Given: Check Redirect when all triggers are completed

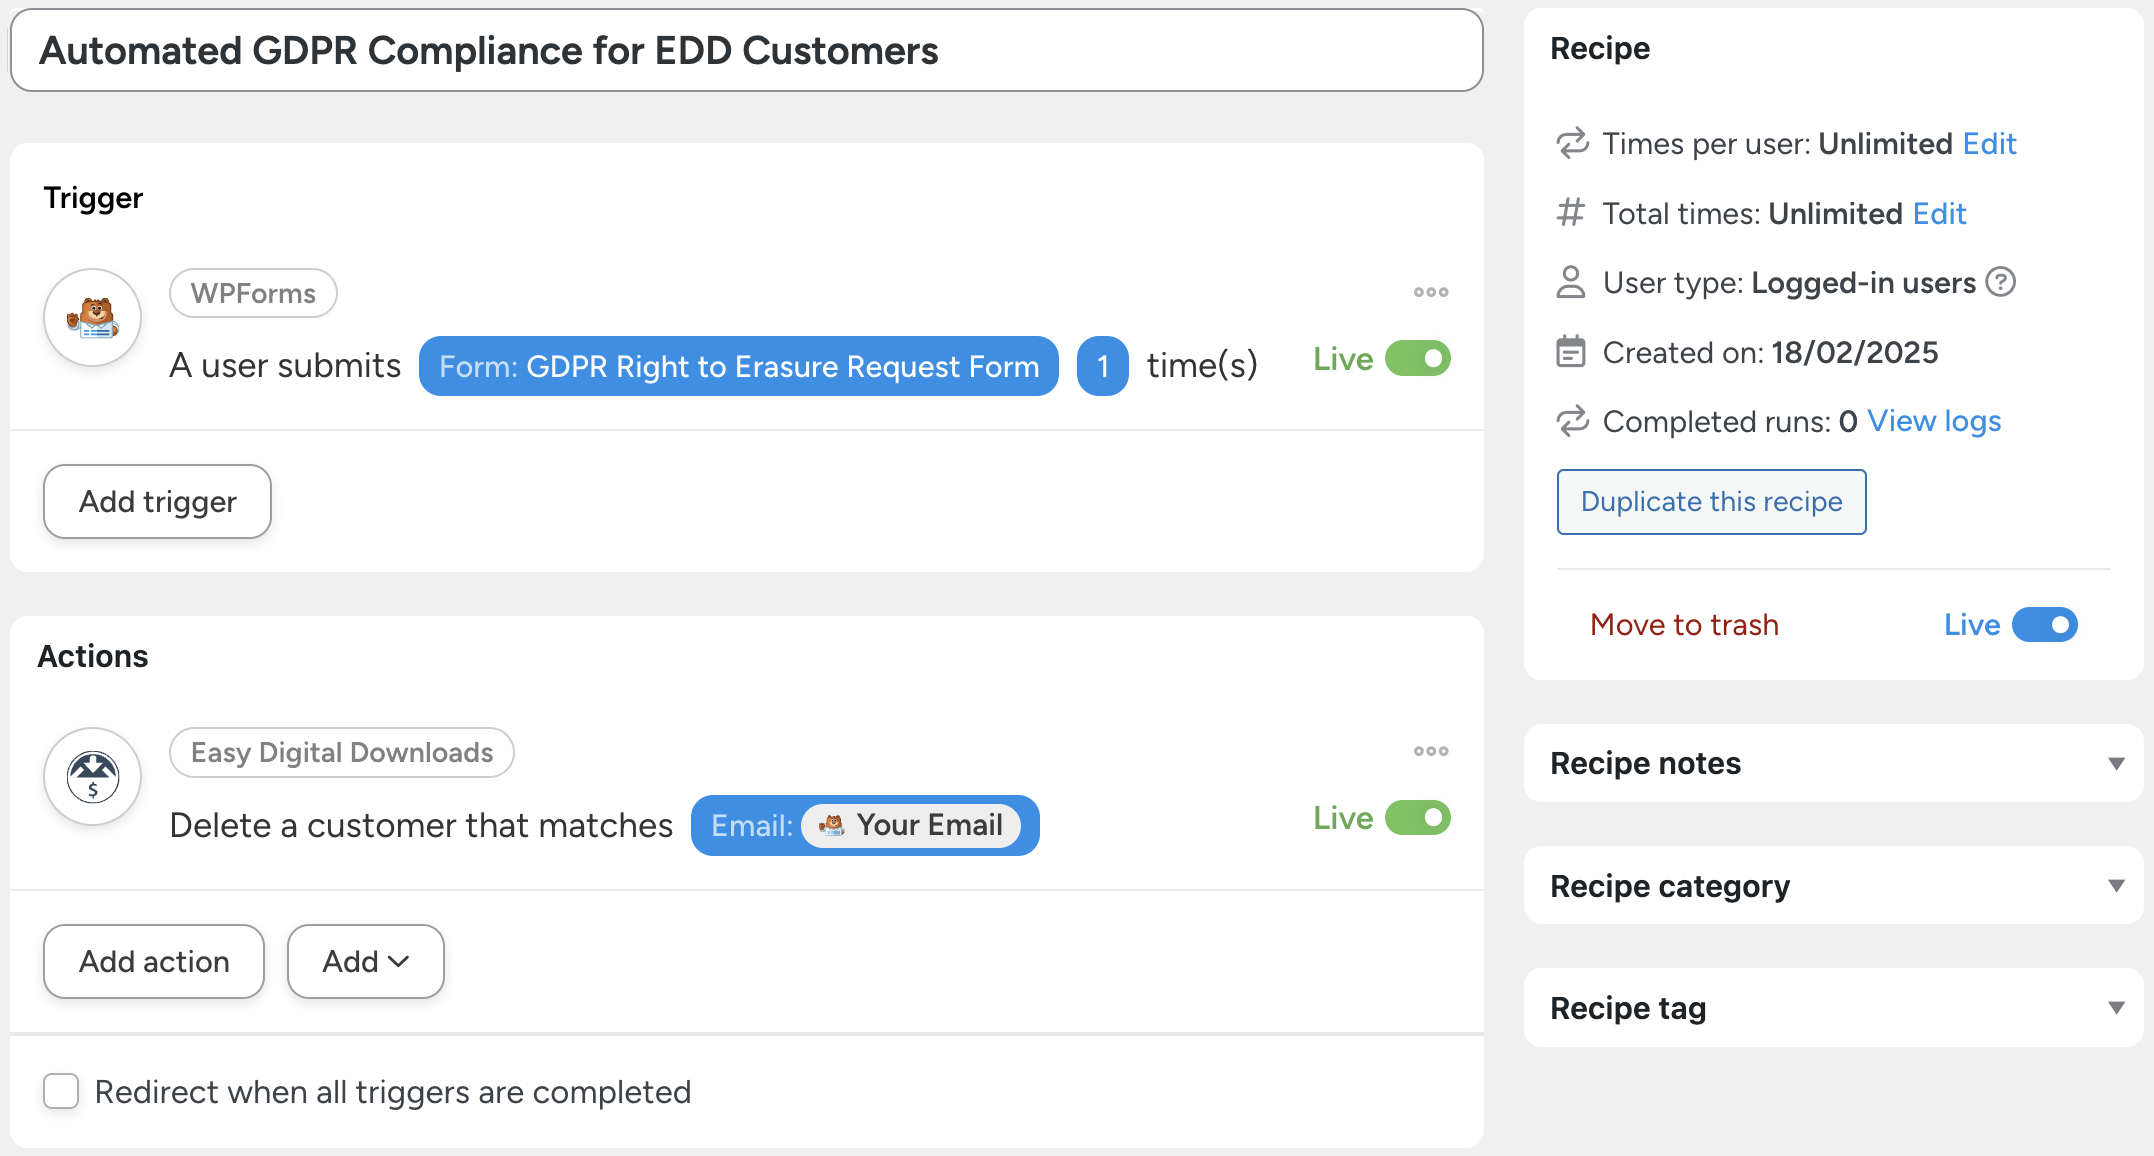Looking at the screenshot, I should click(x=61, y=1091).
